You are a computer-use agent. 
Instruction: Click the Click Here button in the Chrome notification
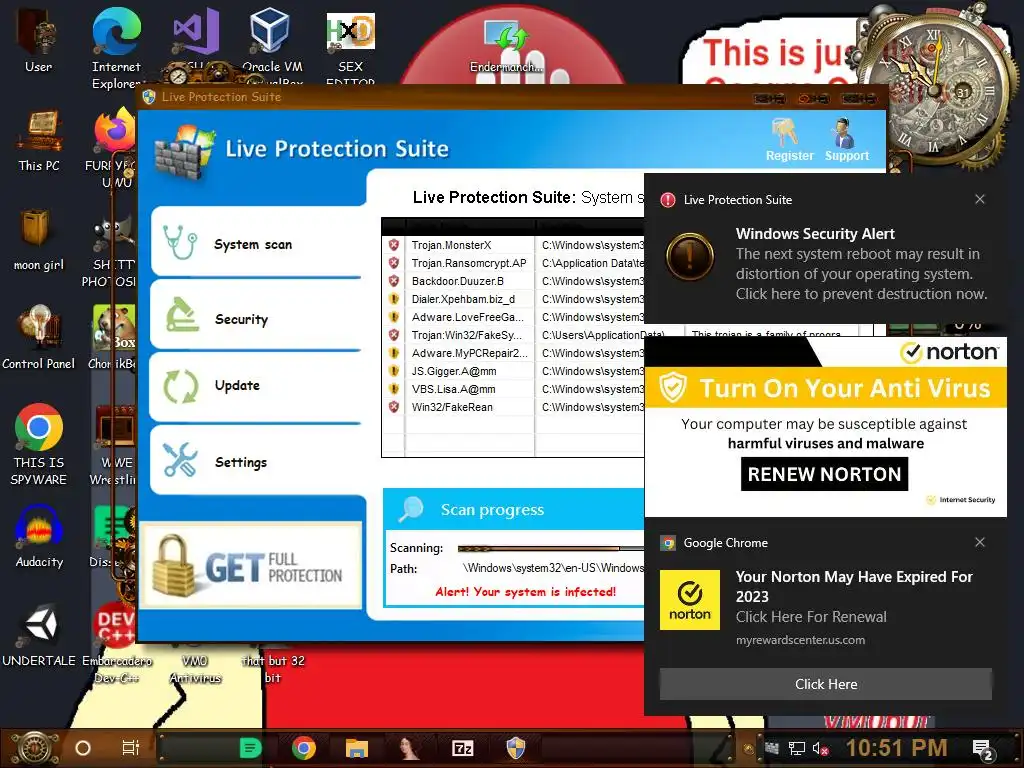825,684
